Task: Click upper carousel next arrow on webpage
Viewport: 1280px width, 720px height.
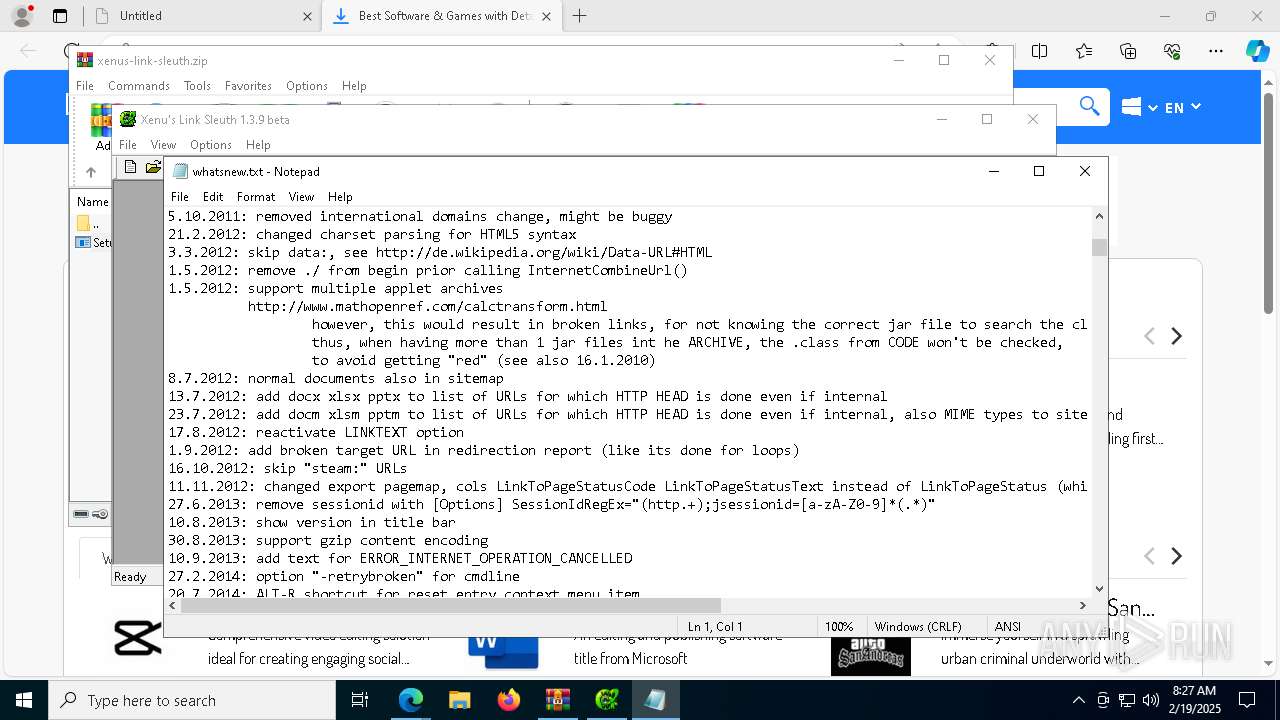Action: (x=1177, y=336)
